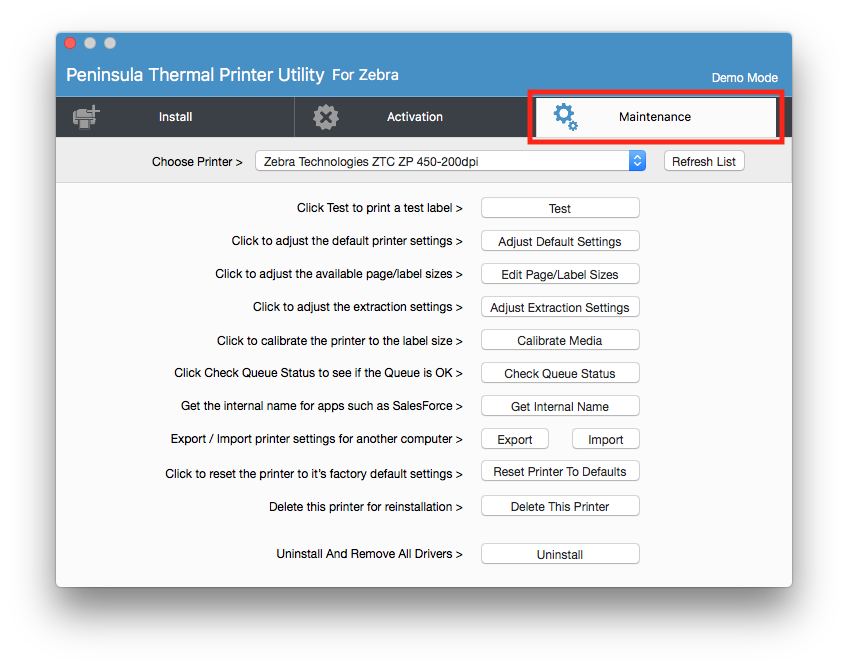The width and height of the screenshot is (848, 667).
Task: Export printer settings
Action: click(x=515, y=439)
